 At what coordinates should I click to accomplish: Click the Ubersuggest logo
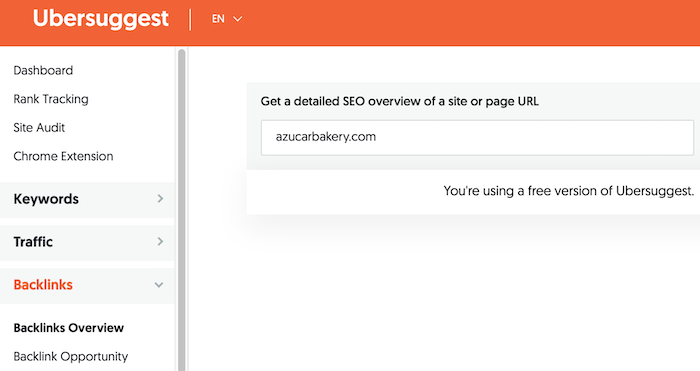[x=101, y=19]
